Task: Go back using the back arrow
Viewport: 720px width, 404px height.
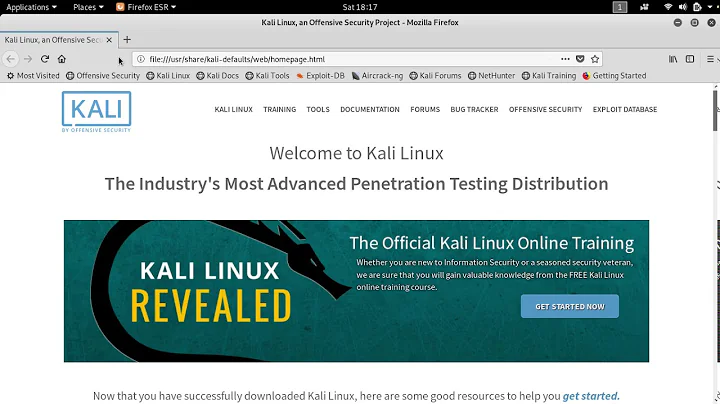Action: point(11,59)
